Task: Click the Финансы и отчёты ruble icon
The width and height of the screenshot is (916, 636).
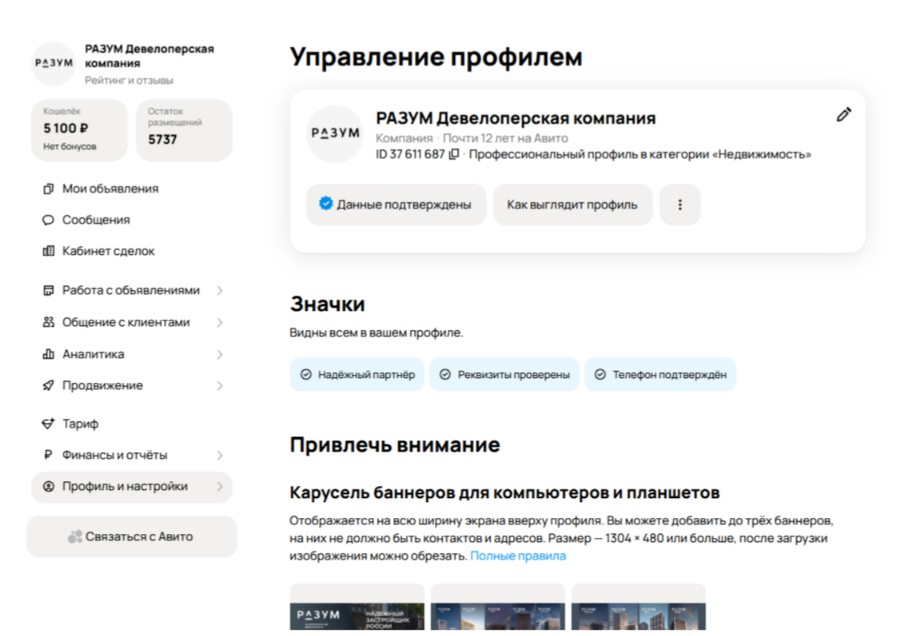Action: [x=48, y=455]
